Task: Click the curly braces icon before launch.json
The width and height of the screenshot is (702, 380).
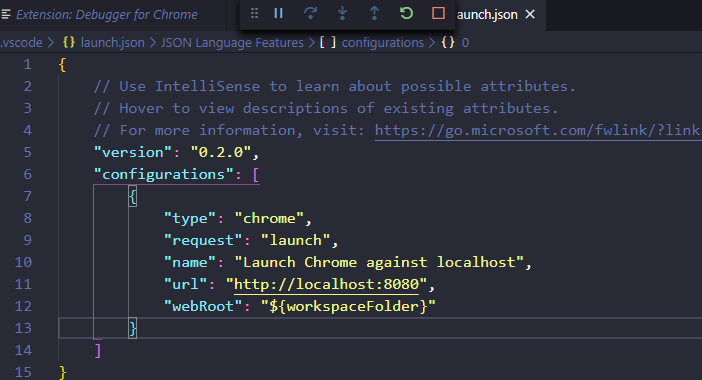Action: (69, 43)
